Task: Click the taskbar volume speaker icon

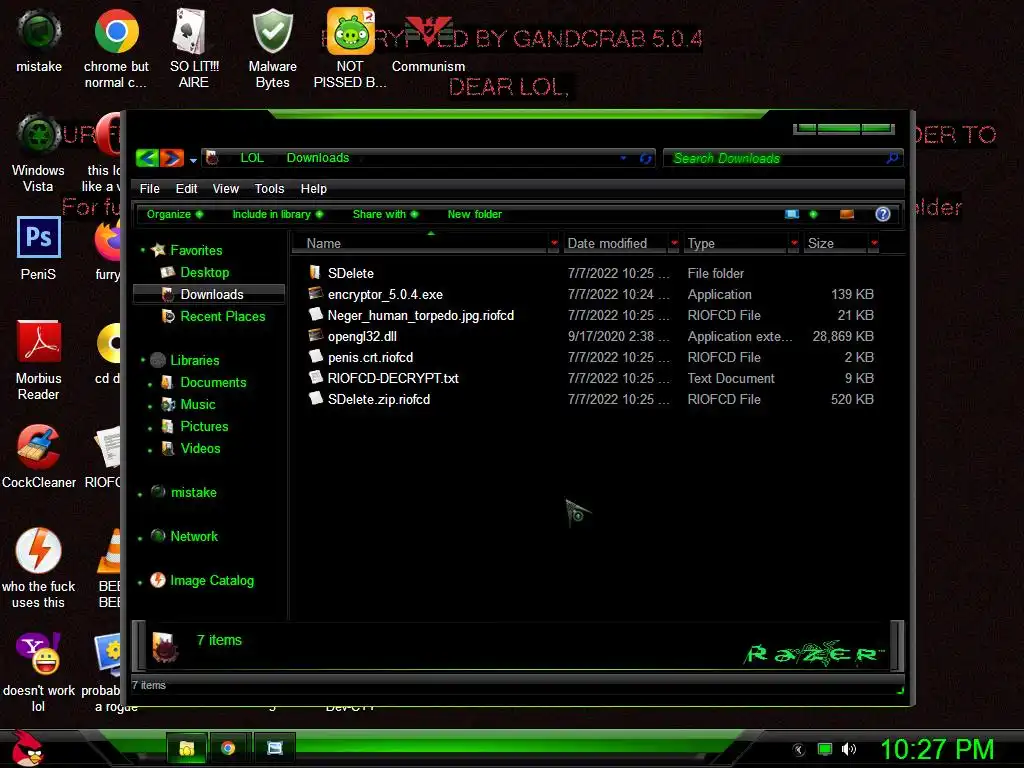Action: [848, 749]
